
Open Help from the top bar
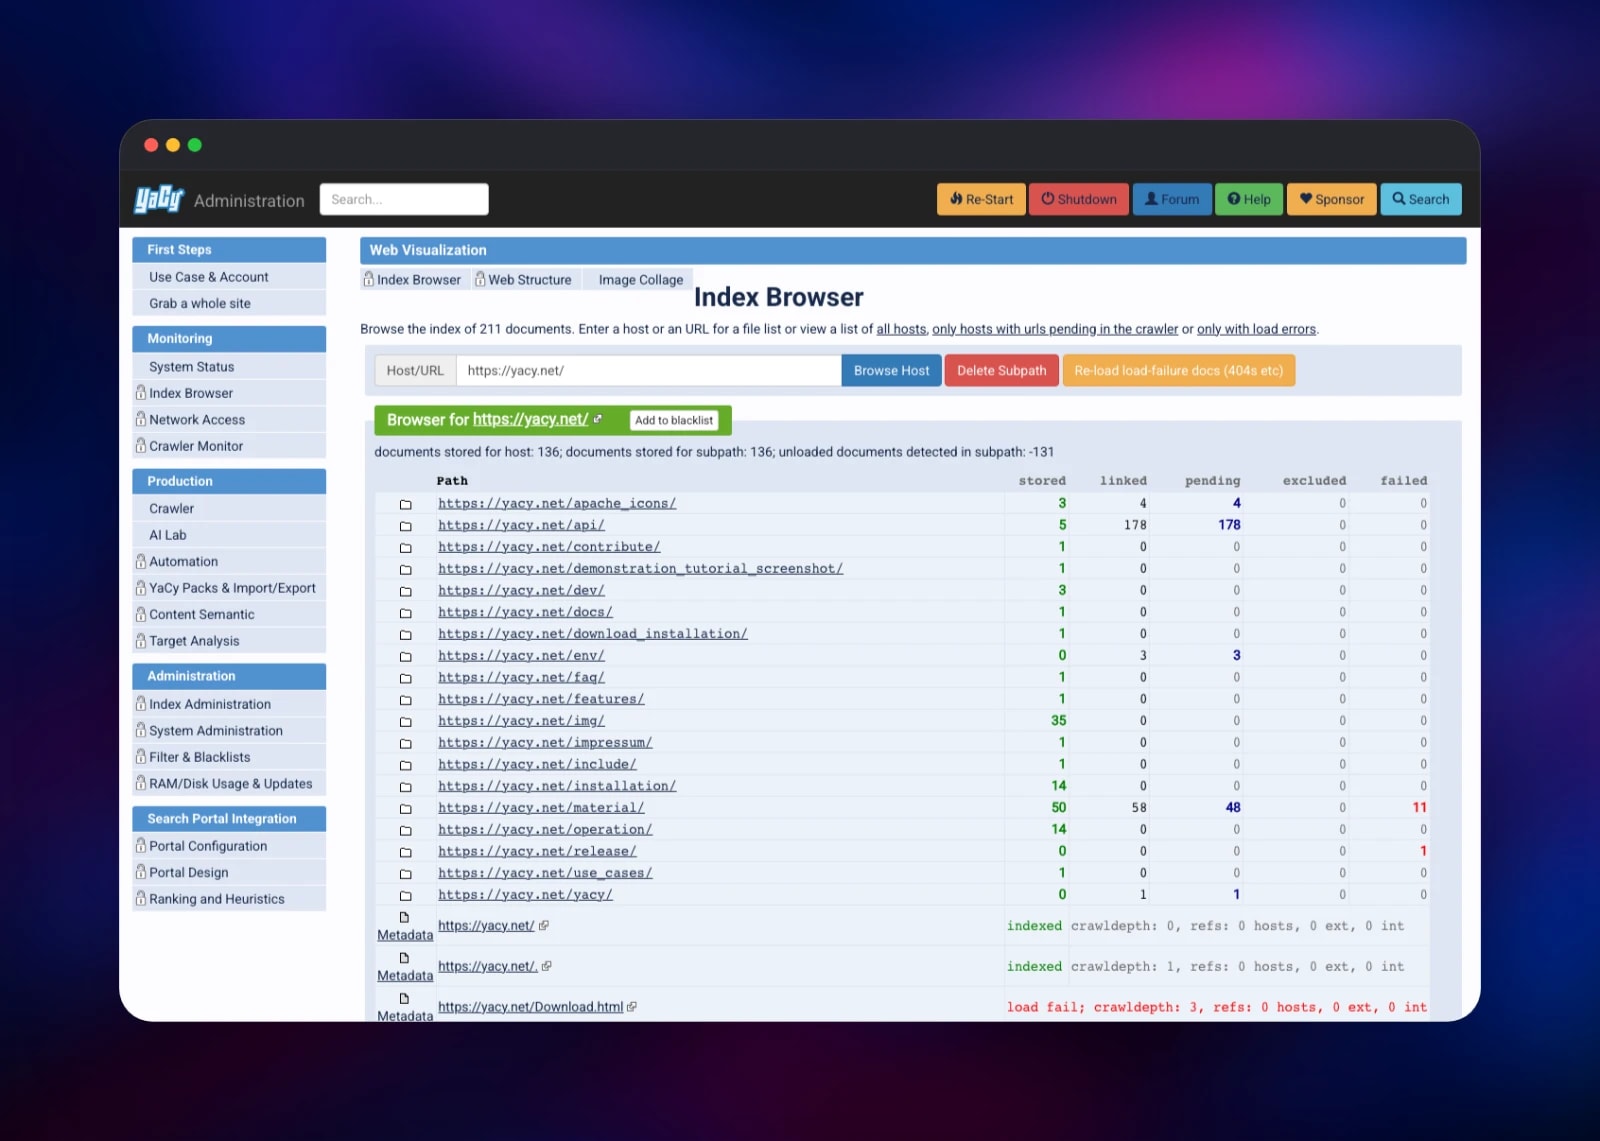(1249, 199)
